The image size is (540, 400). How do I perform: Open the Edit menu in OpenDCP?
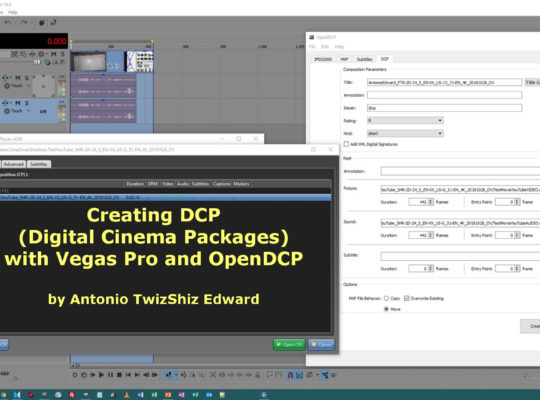325,47
